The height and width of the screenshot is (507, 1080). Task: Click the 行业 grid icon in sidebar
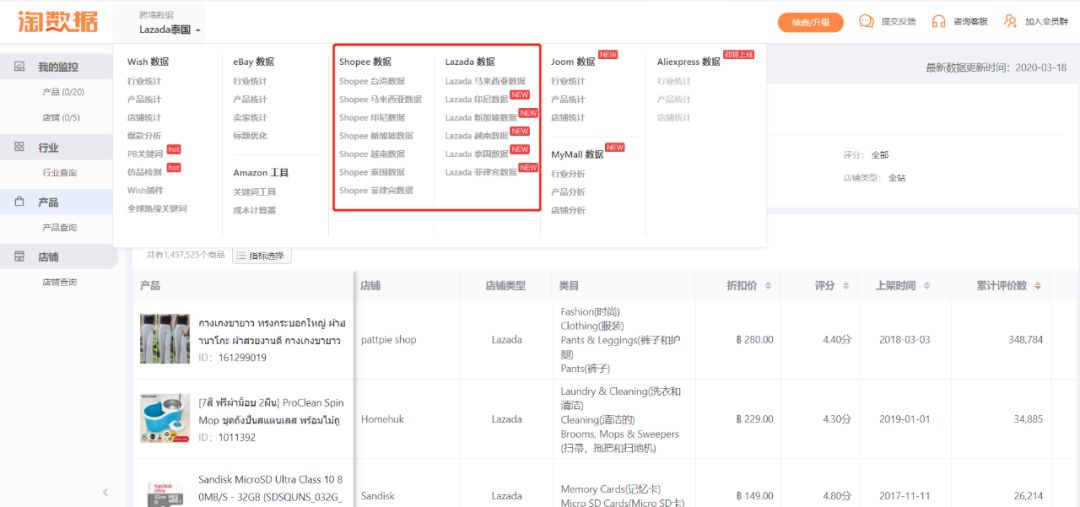pos(19,147)
